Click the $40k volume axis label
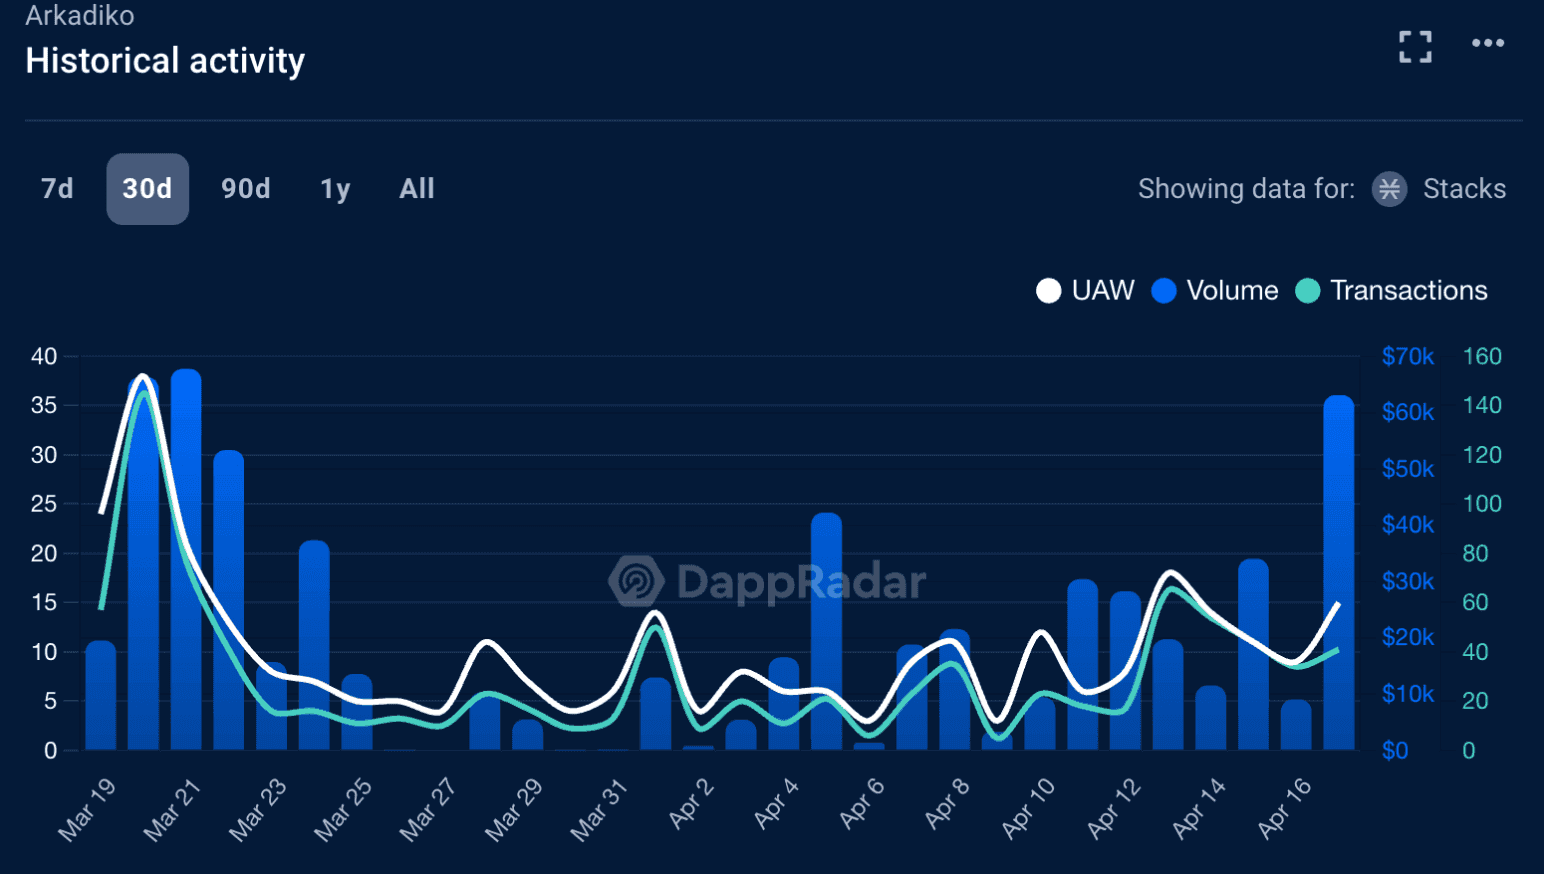Viewport: 1544px width, 874px height. coord(1408,525)
